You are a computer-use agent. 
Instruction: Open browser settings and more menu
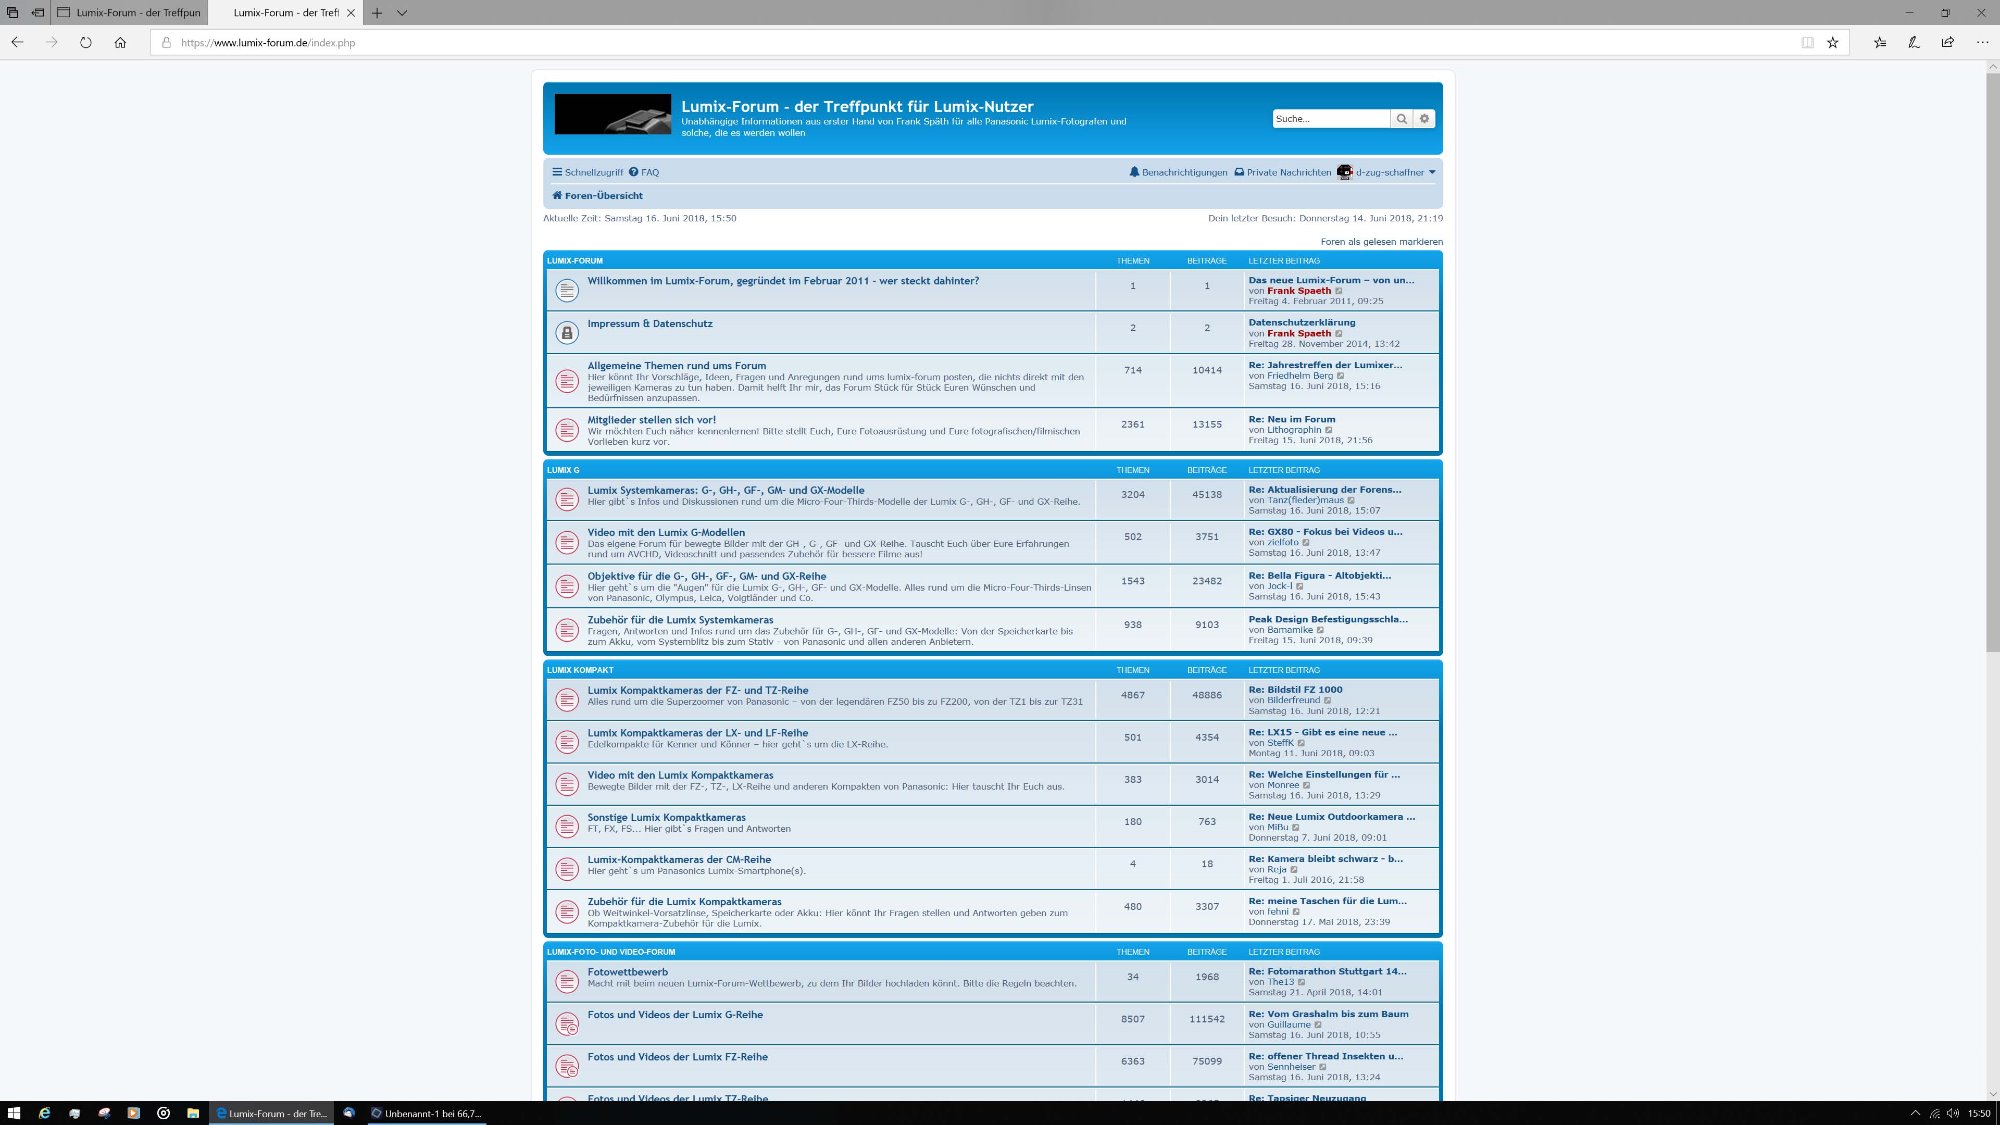pyautogui.click(x=1982, y=42)
